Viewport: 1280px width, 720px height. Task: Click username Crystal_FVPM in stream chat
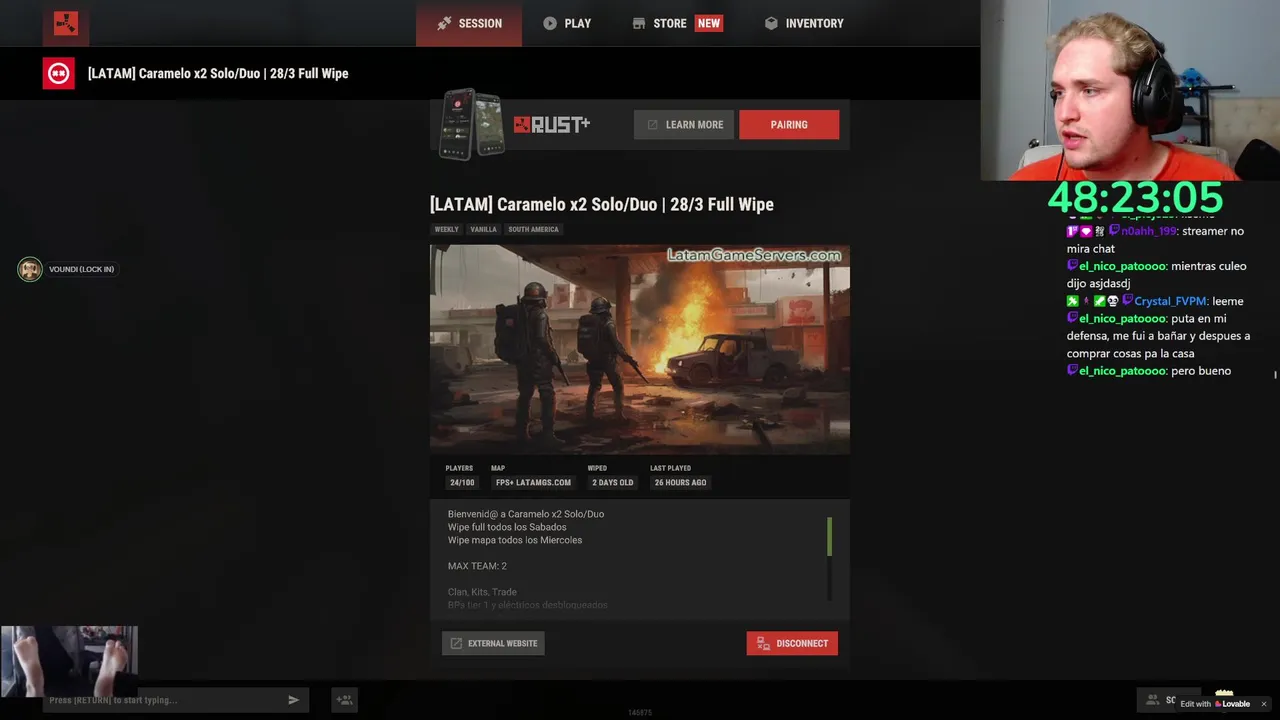1170,301
